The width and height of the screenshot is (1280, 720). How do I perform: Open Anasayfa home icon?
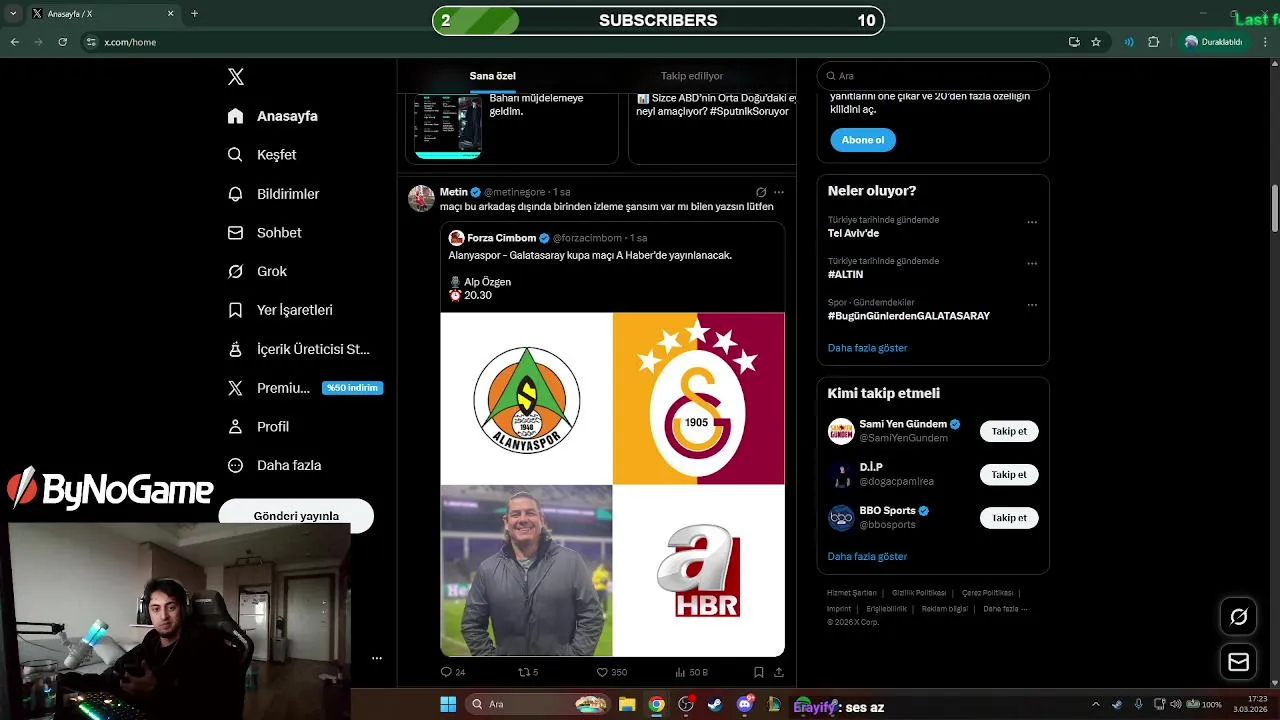coord(235,116)
